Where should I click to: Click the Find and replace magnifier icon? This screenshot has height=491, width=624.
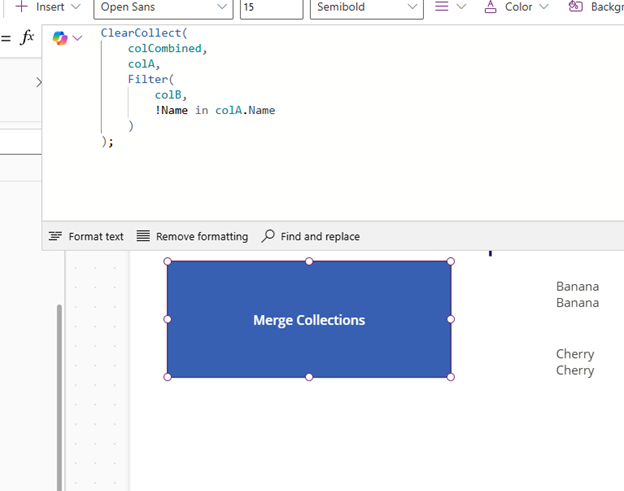(x=268, y=236)
